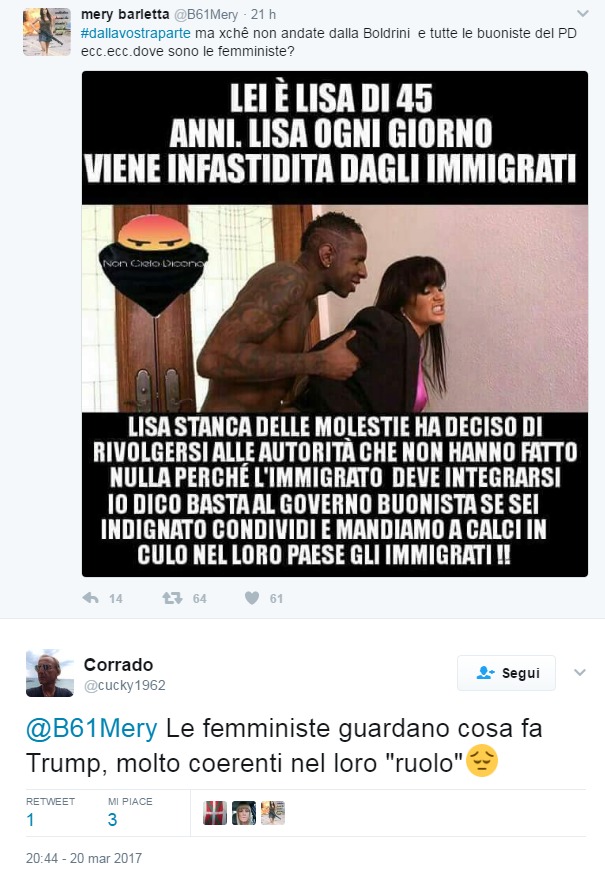View the retweet count list
This screenshot has height=879, width=605.
coord(50,812)
